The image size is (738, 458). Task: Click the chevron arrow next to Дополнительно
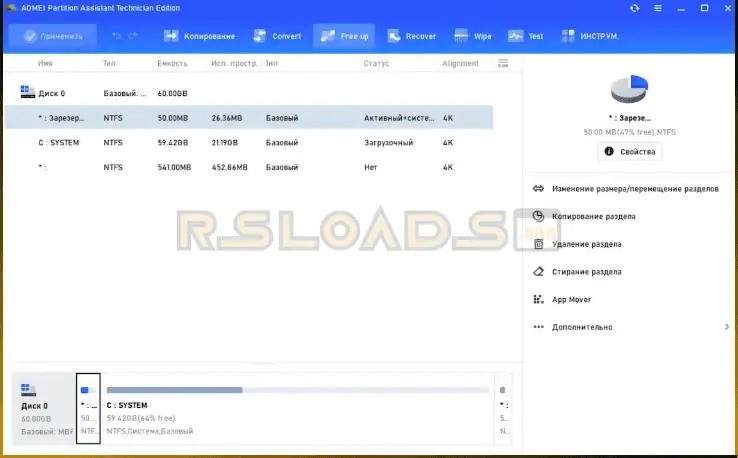727,327
